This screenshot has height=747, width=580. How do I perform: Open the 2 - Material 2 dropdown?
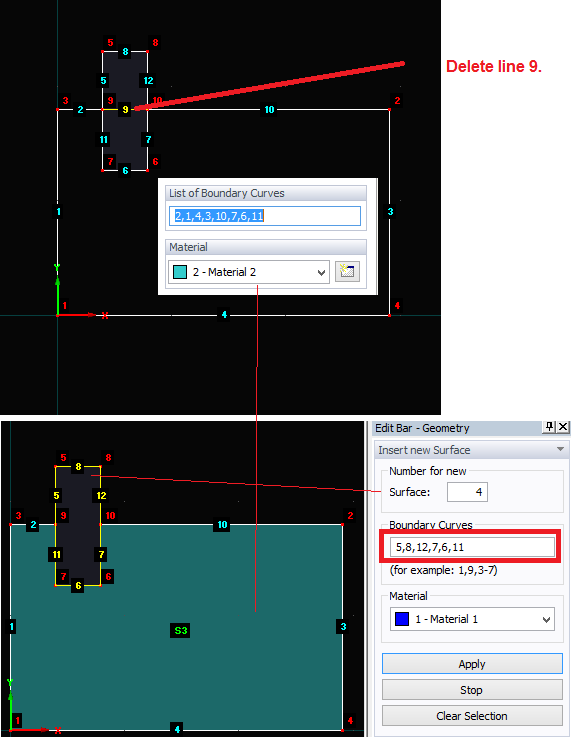tap(248, 272)
